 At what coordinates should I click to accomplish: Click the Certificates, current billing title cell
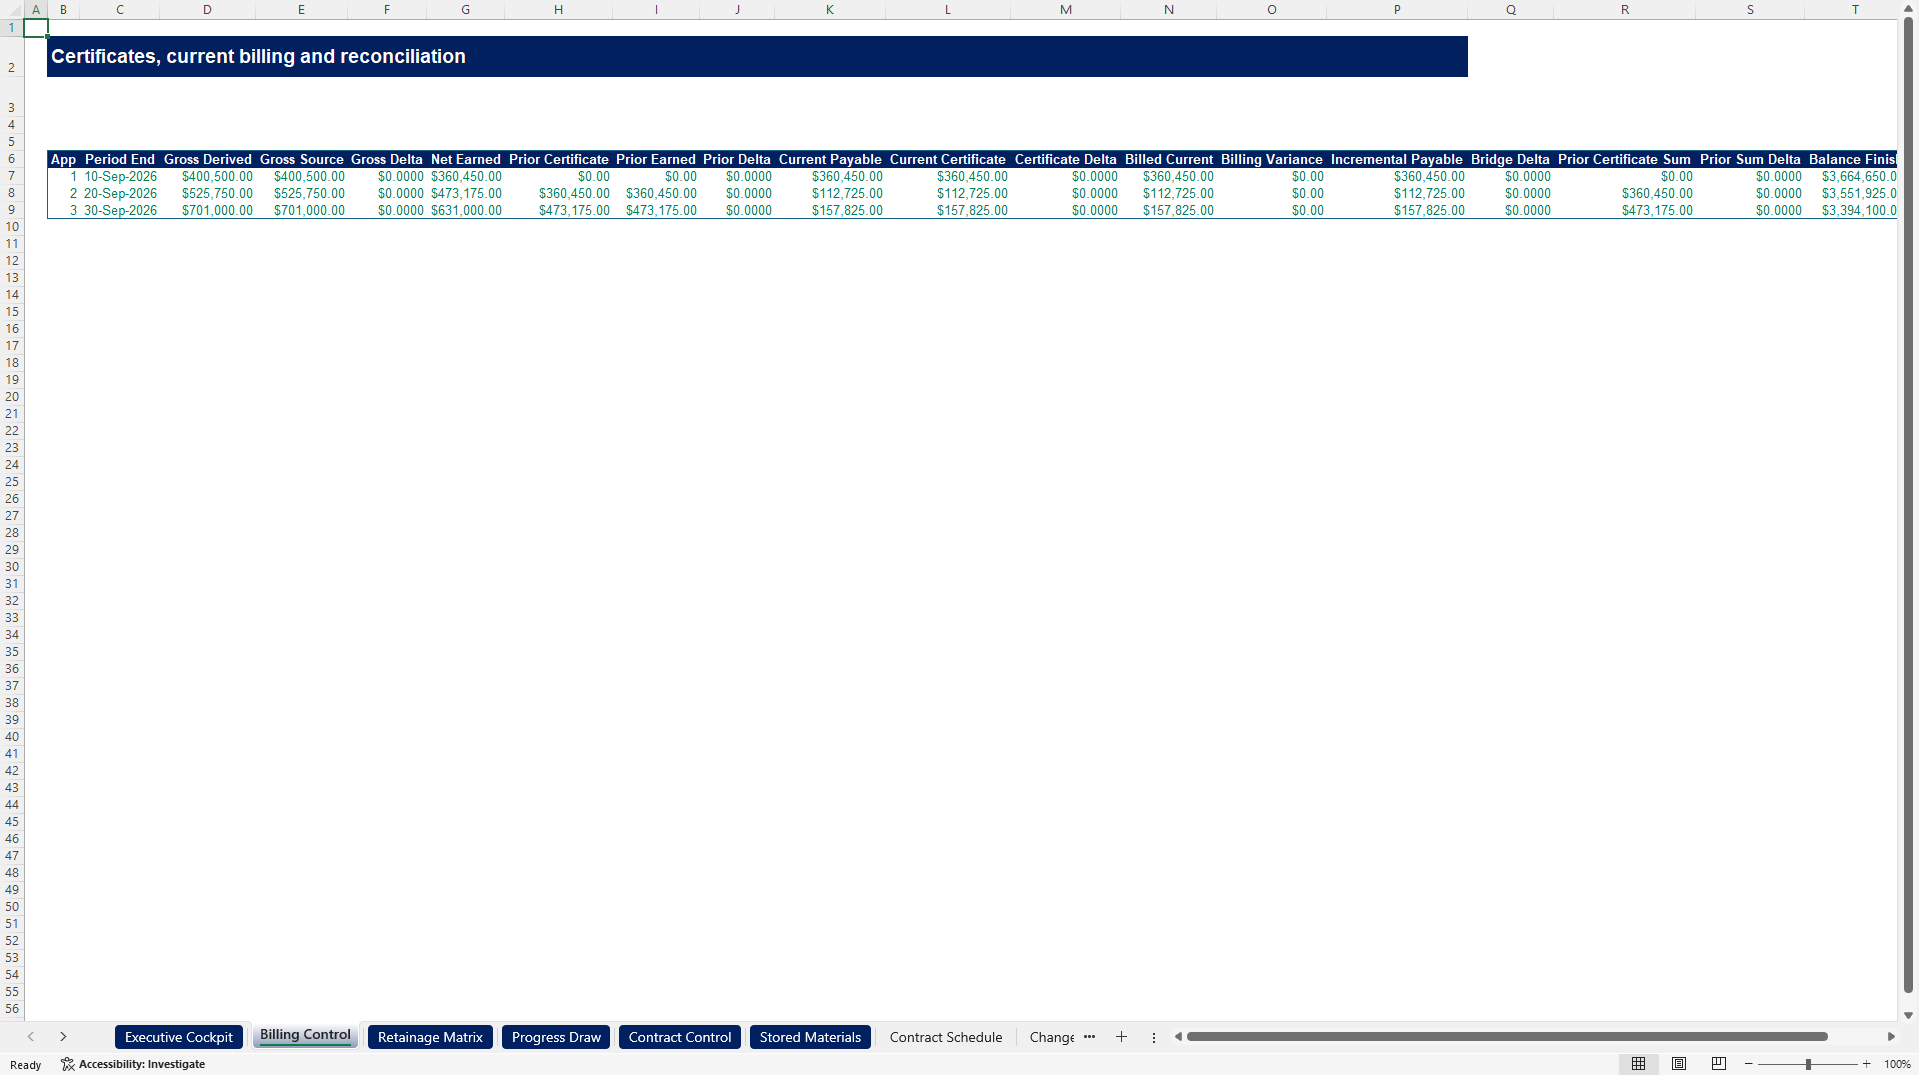pyautogui.click(x=757, y=56)
